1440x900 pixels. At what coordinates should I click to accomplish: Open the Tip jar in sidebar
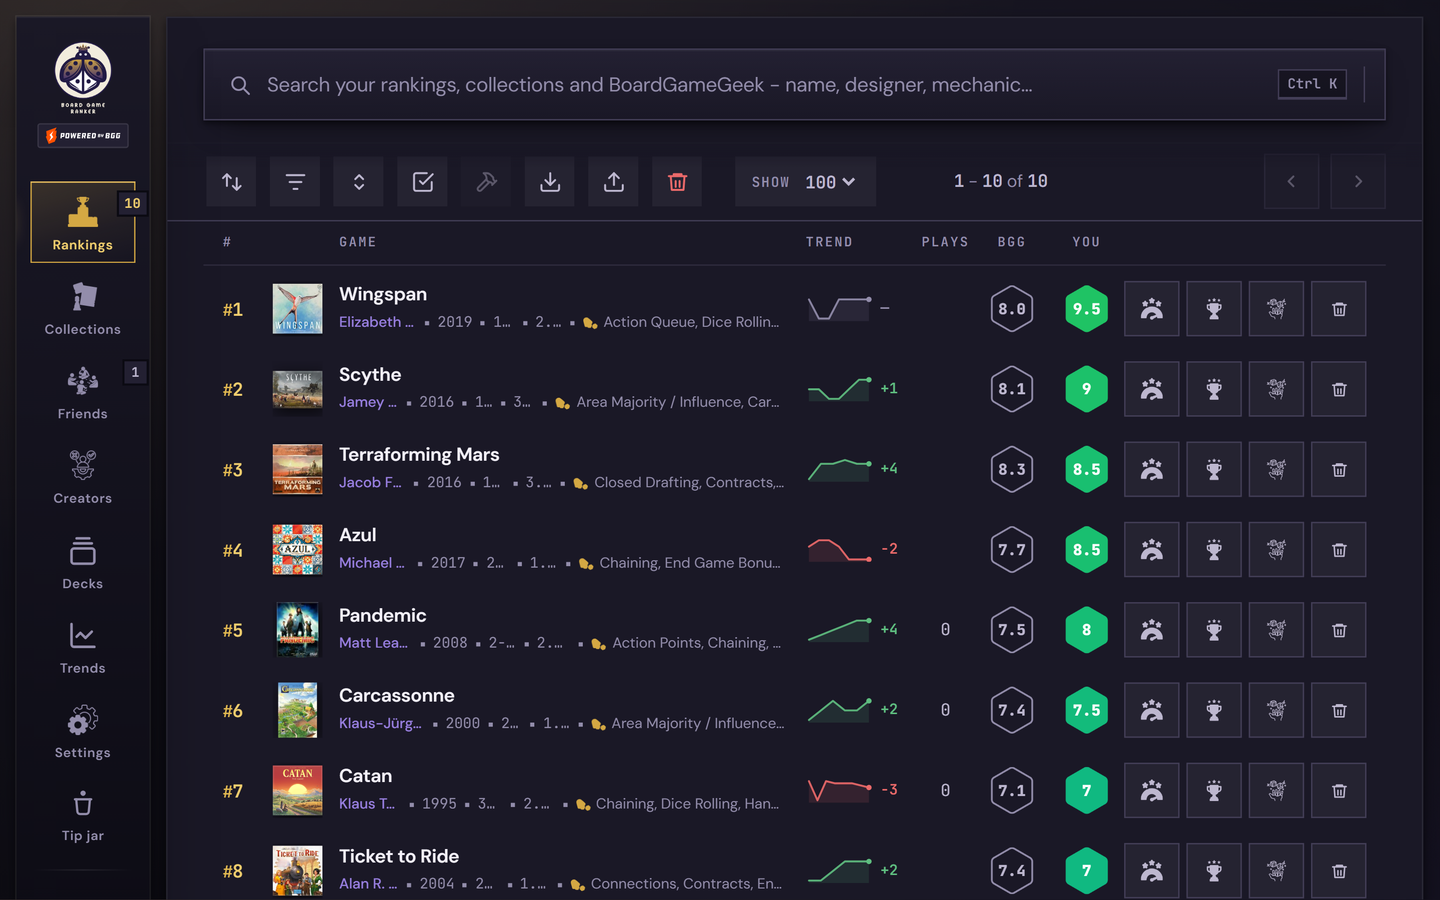point(83,817)
